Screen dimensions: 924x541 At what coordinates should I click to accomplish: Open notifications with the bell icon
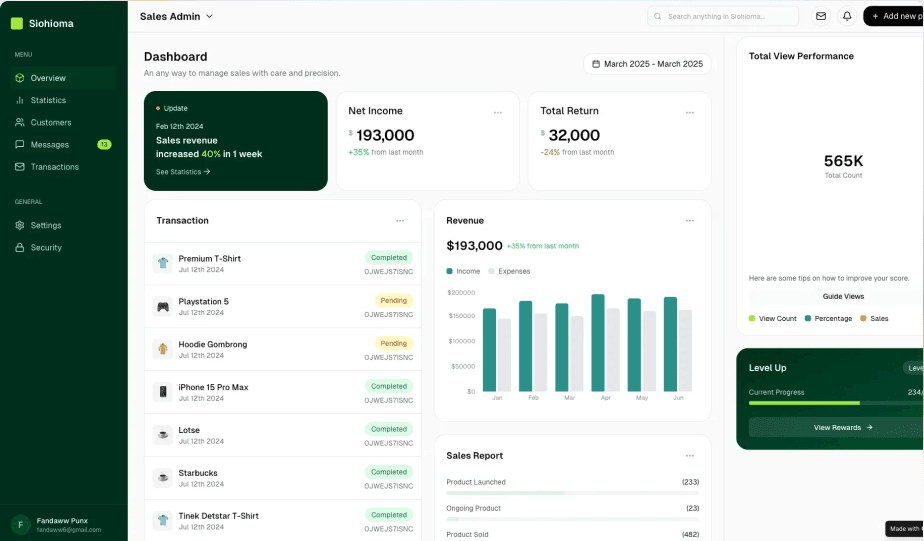click(847, 16)
